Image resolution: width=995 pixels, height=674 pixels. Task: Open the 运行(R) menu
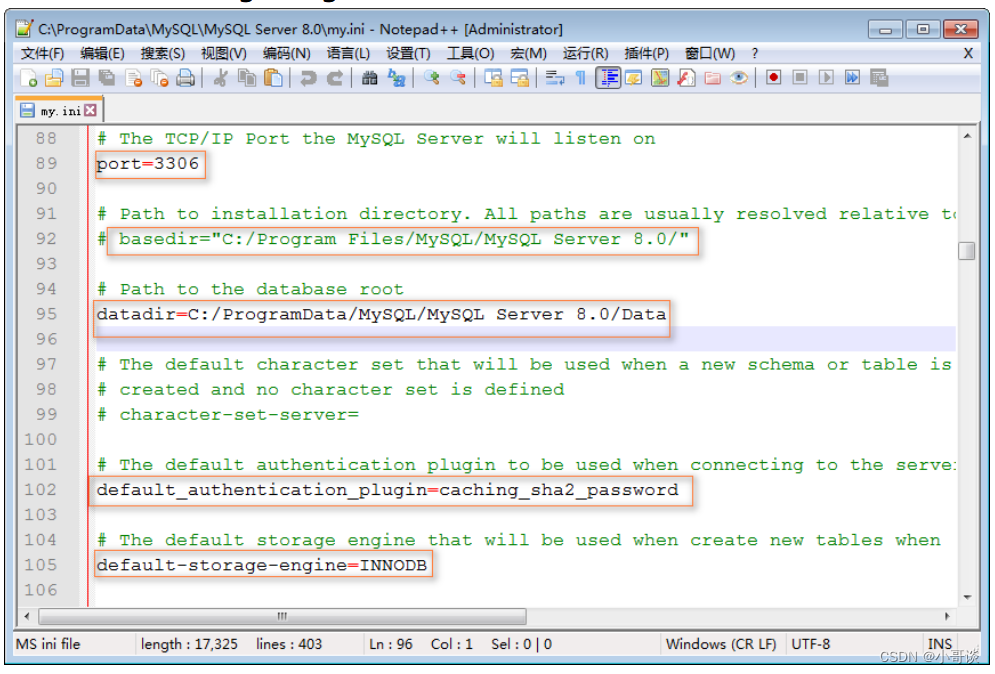[585, 53]
